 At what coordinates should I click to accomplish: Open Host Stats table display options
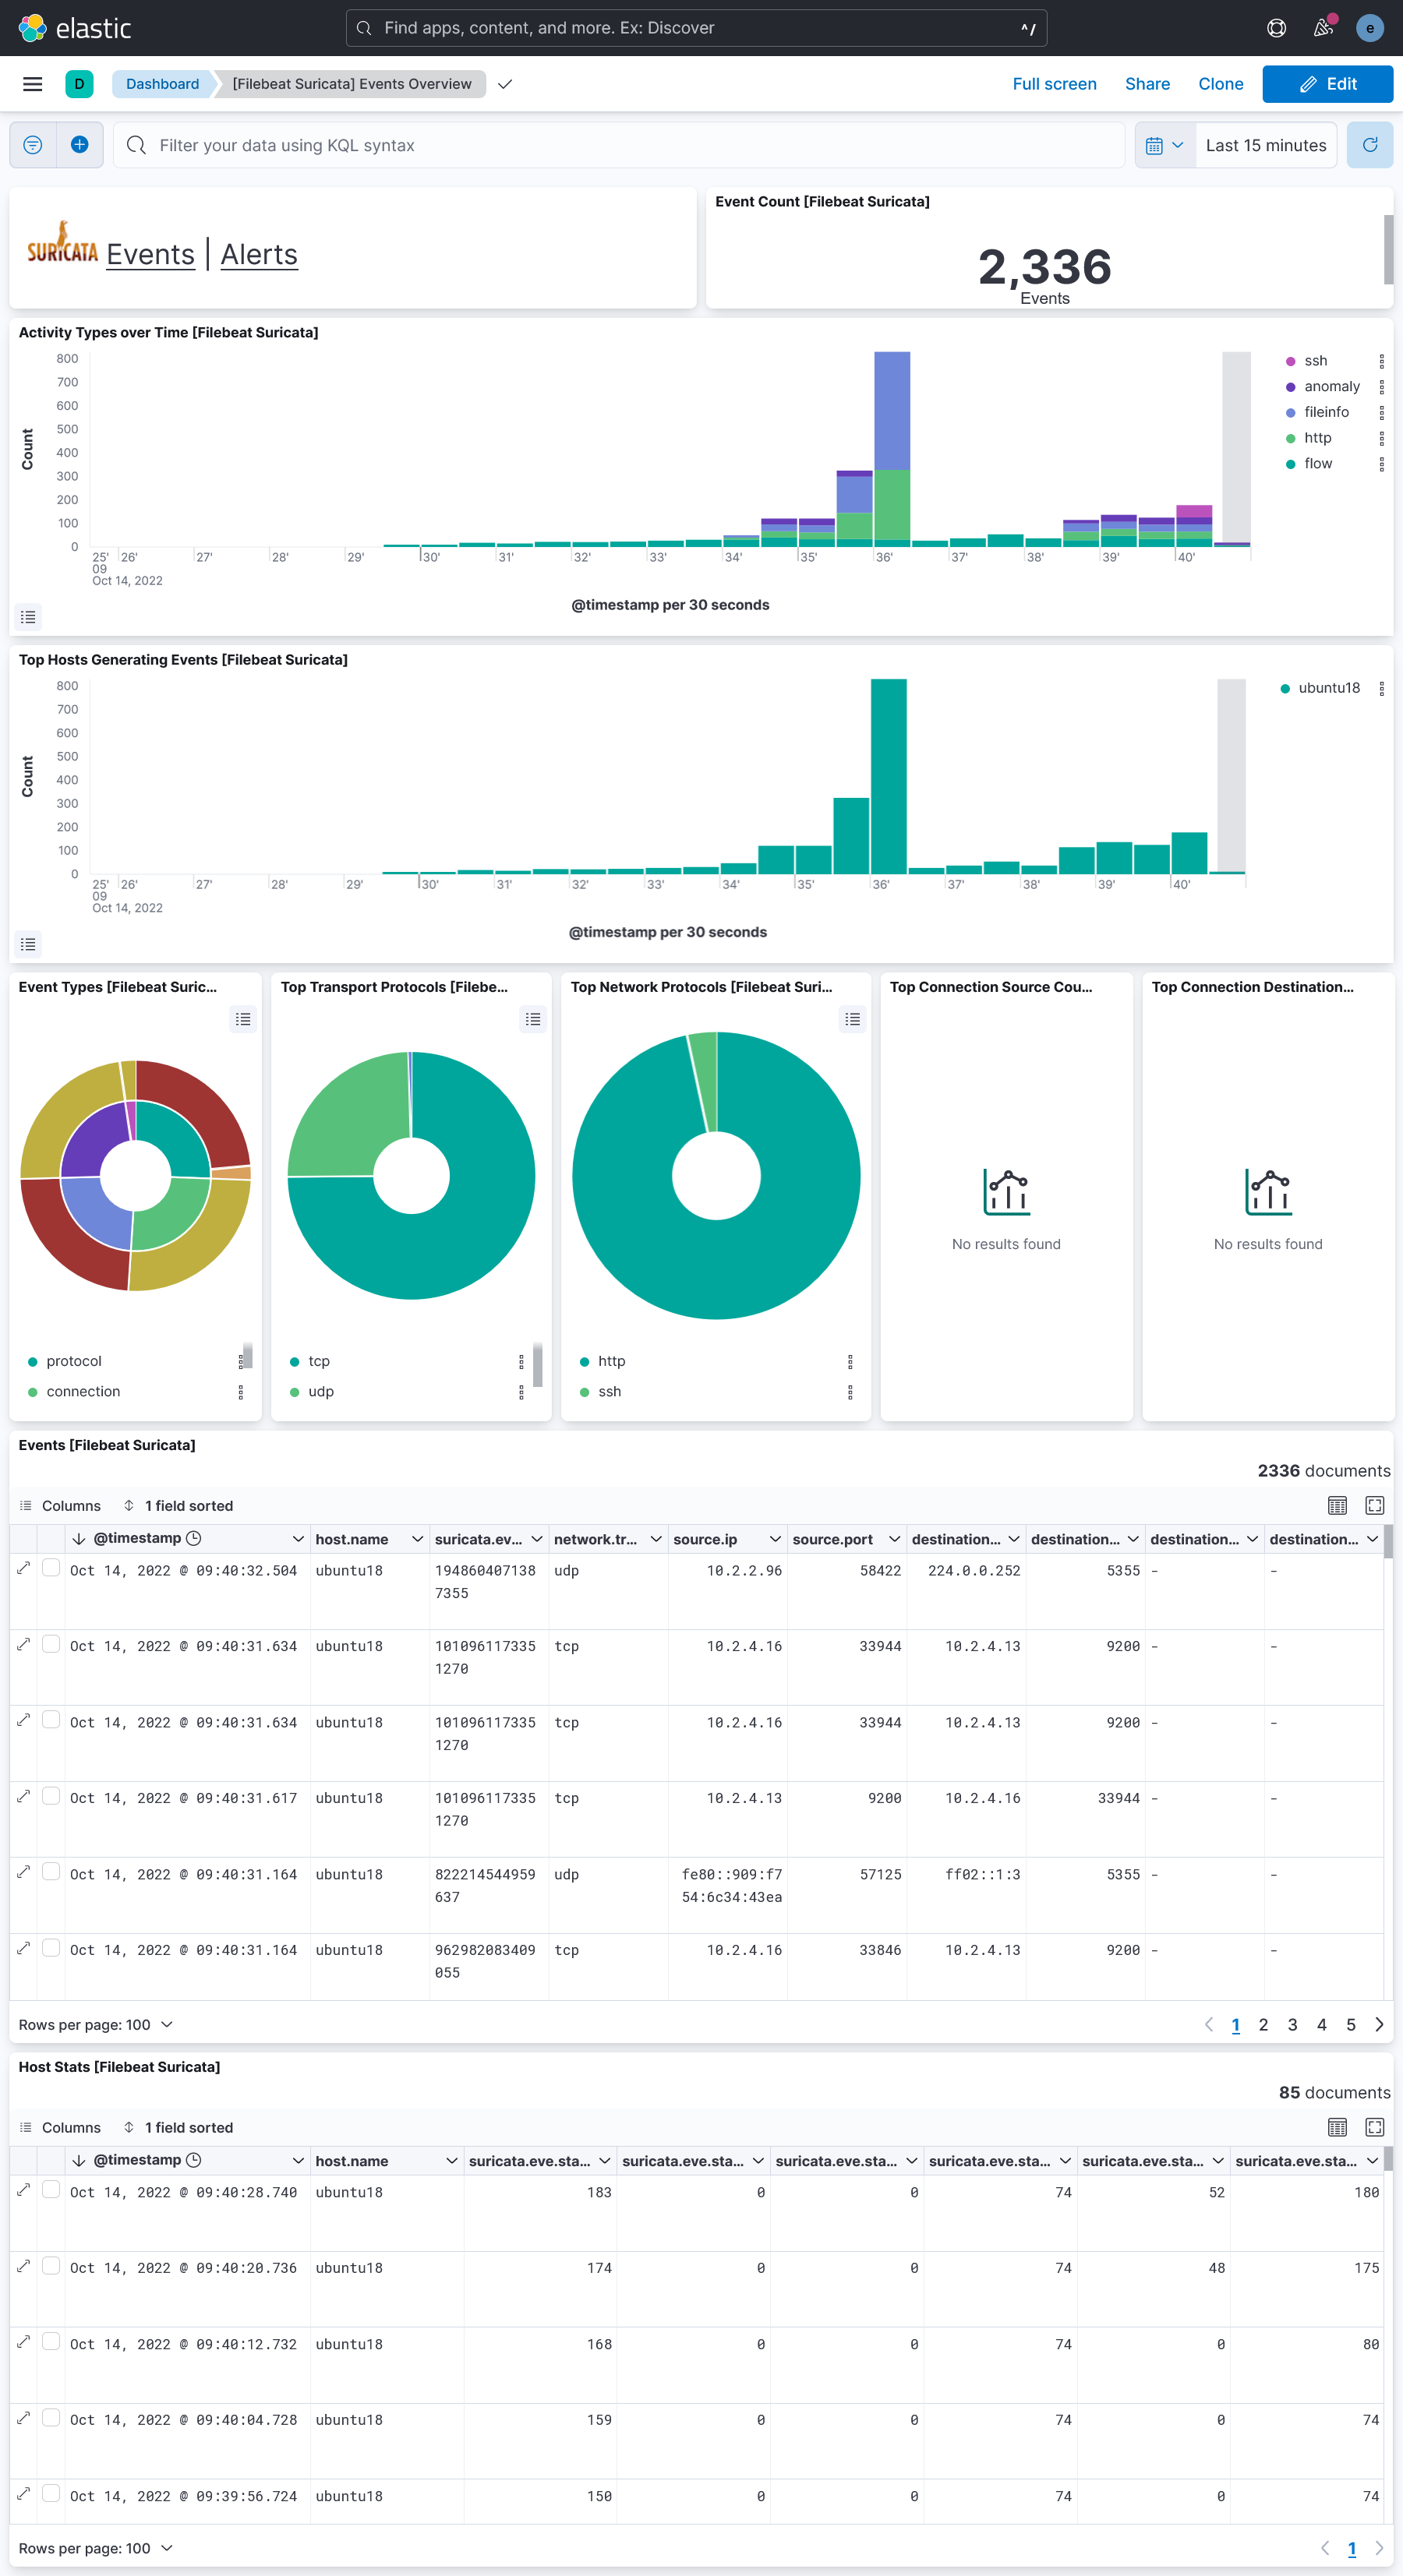tap(1337, 2128)
